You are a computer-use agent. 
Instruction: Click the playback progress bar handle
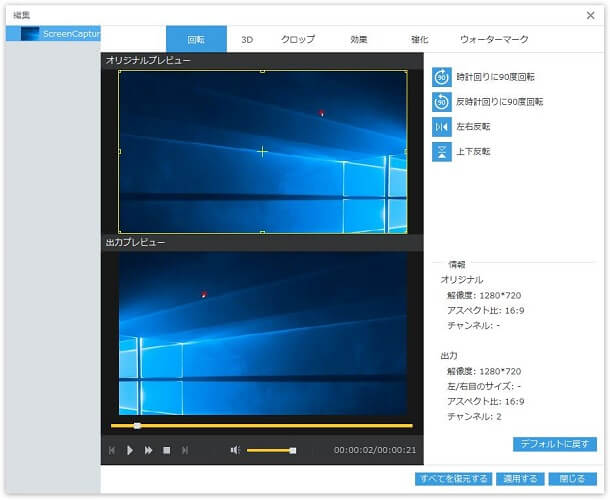(x=137, y=426)
